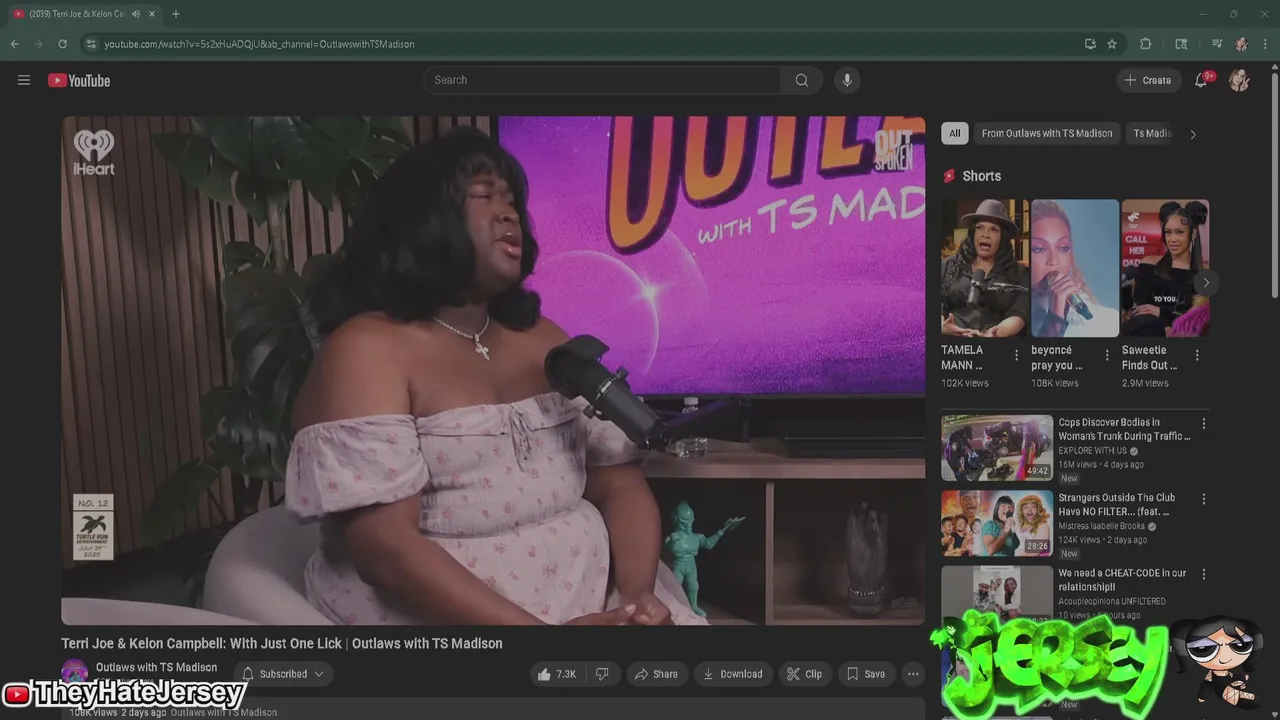This screenshot has width=1280, height=720.
Task: Click Mistress Isabelle Brooks channel name
Action: (1102, 526)
